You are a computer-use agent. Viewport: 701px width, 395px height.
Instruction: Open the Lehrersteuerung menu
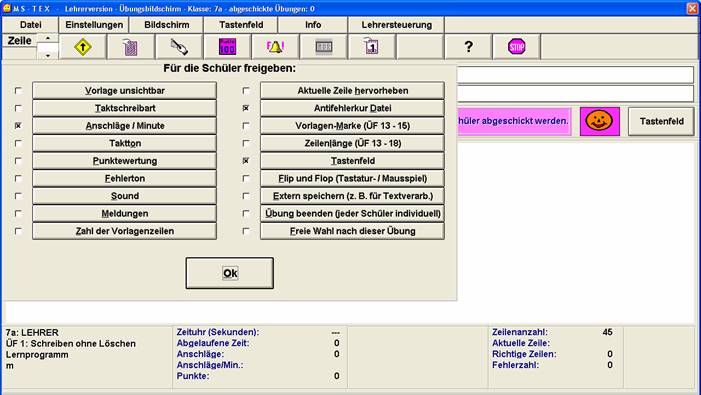(x=397, y=25)
